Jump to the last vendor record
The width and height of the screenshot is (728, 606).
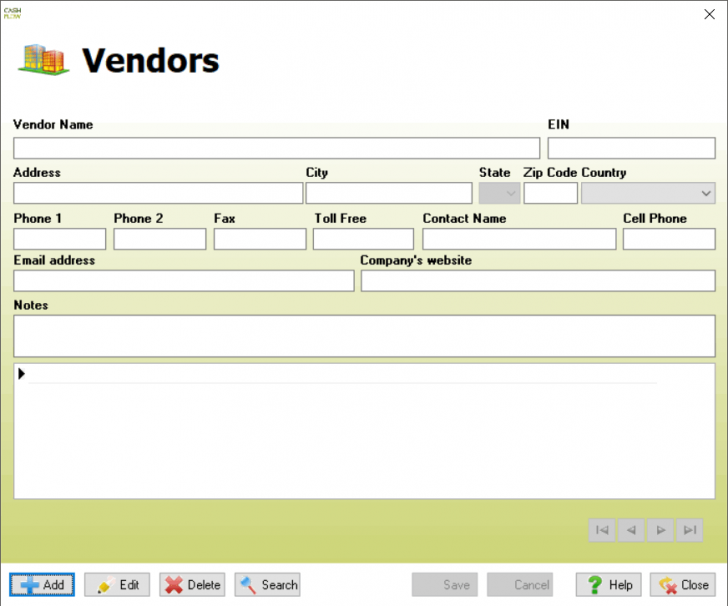(689, 530)
